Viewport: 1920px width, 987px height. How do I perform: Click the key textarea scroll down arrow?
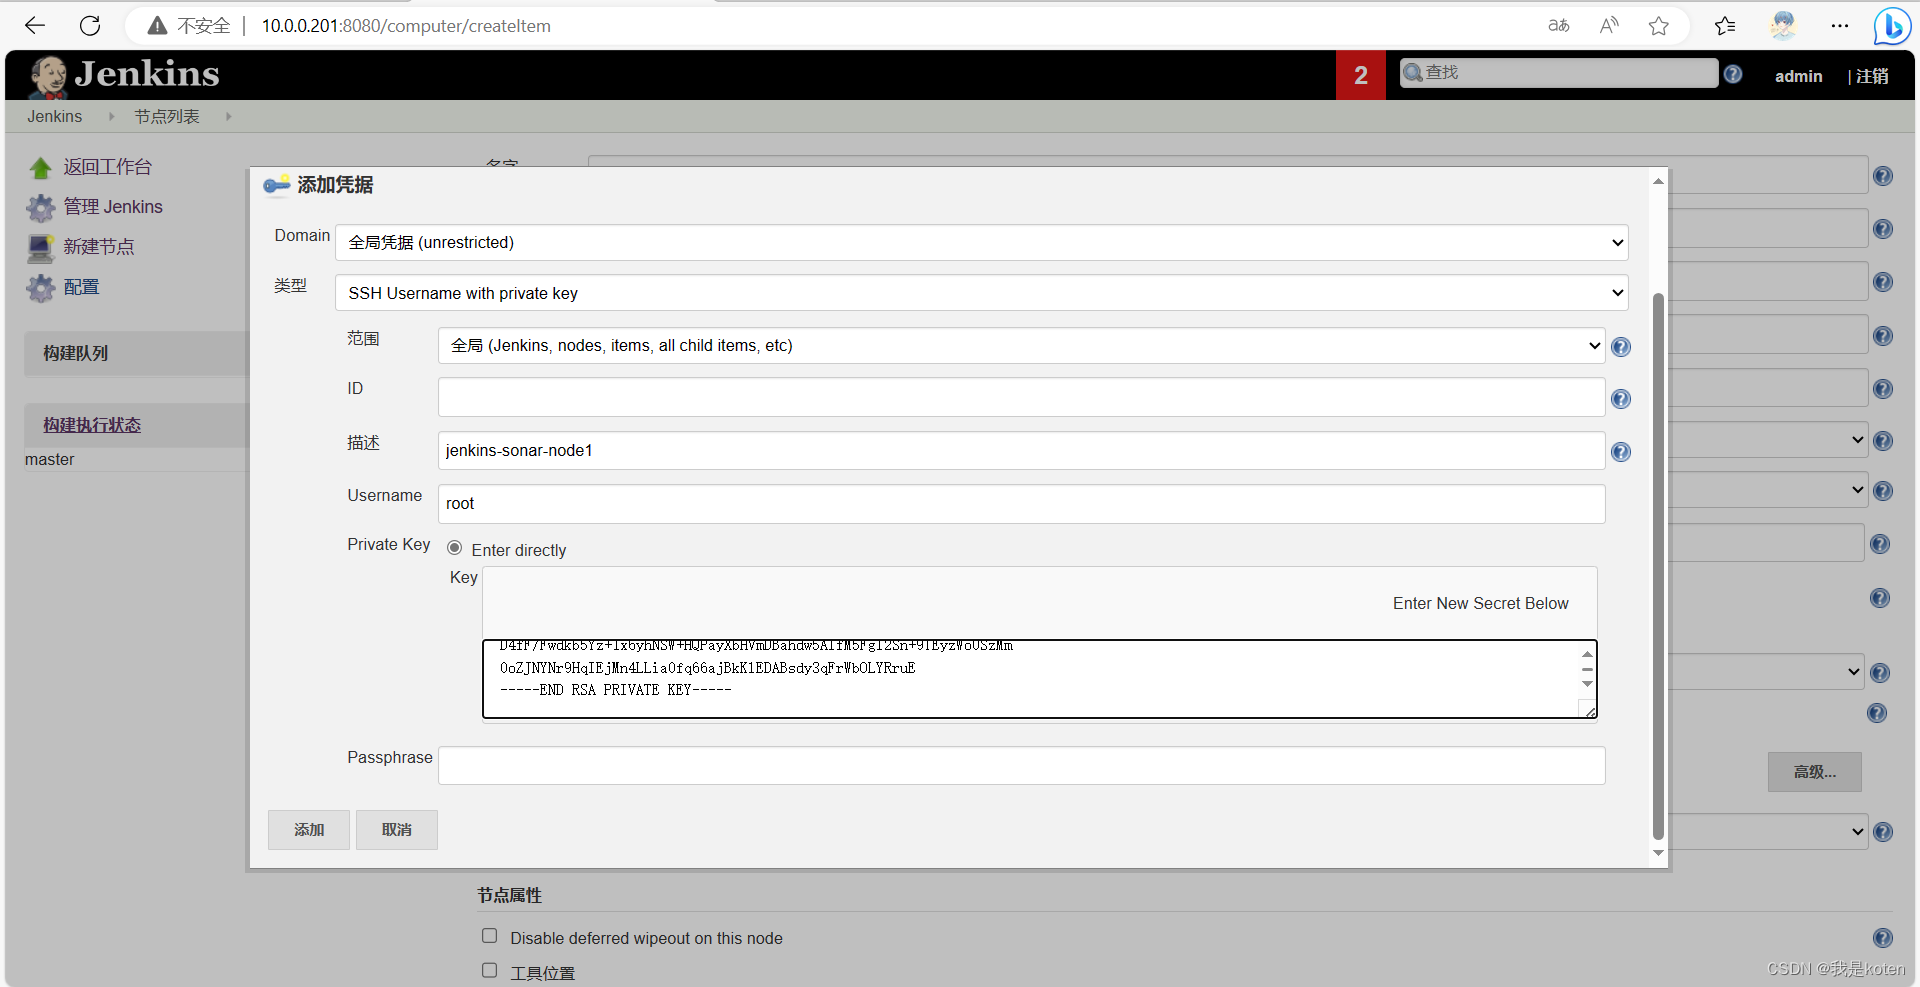click(1587, 684)
